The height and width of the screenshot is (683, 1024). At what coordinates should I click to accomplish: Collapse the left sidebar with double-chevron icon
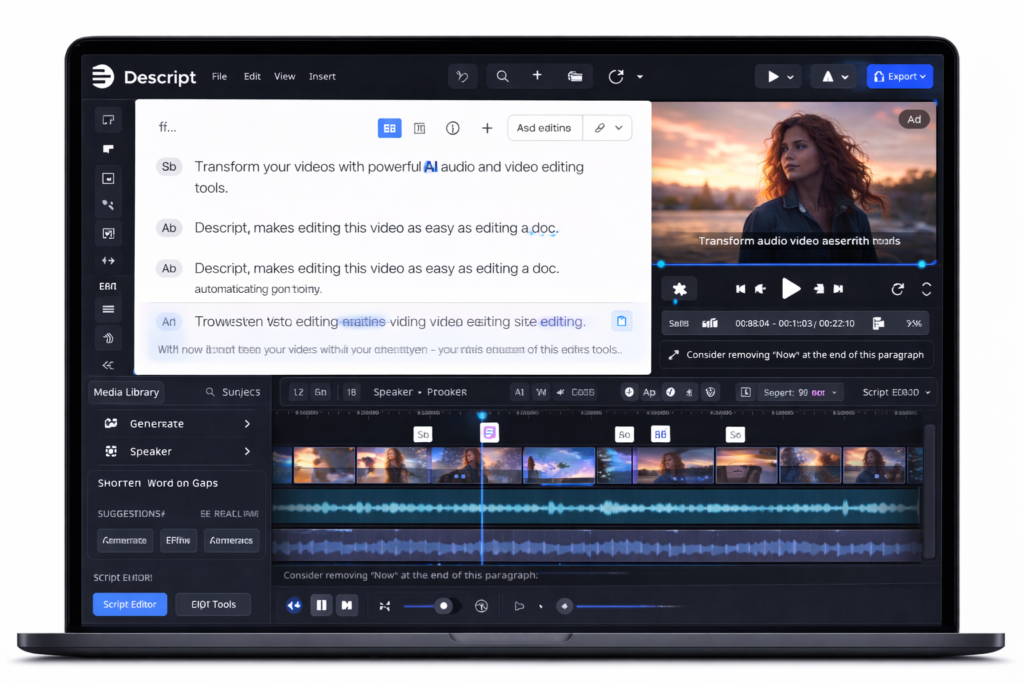click(108, 365)
